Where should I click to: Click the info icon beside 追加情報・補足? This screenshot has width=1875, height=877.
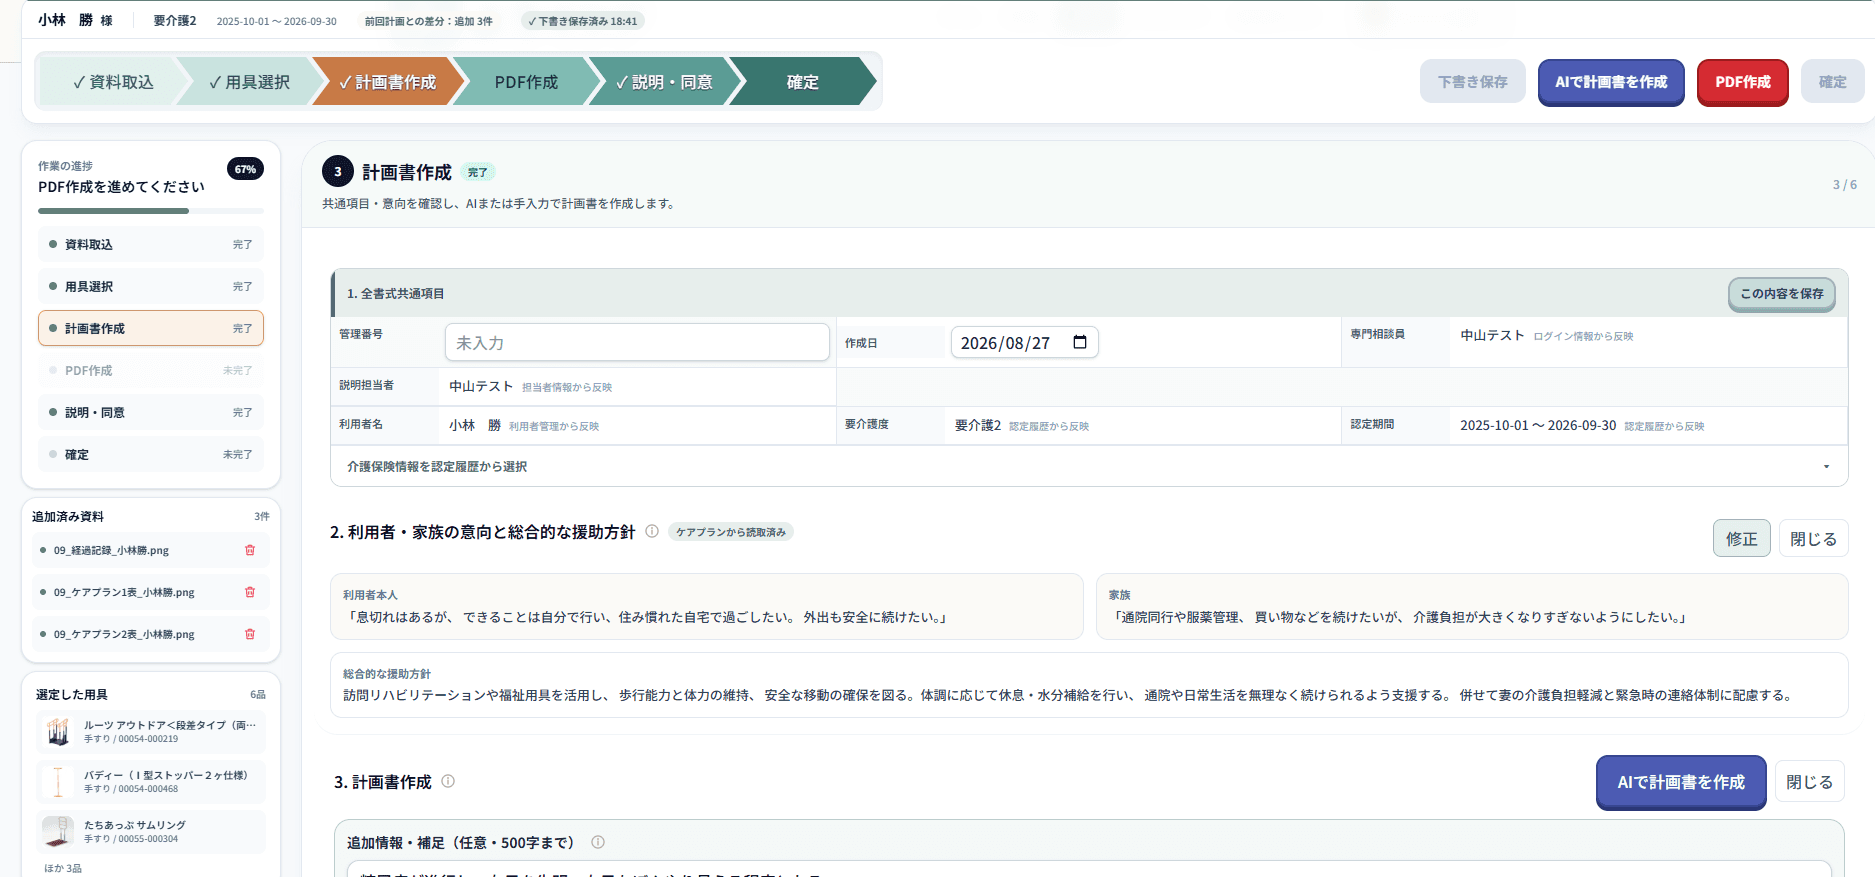click(598, 842)
